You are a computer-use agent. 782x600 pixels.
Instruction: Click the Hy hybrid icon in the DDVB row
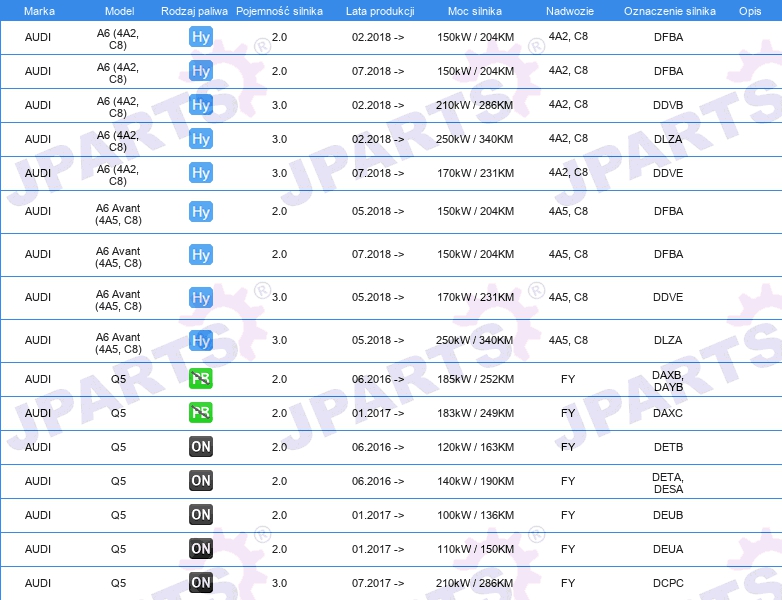click(x=201, y=105)
